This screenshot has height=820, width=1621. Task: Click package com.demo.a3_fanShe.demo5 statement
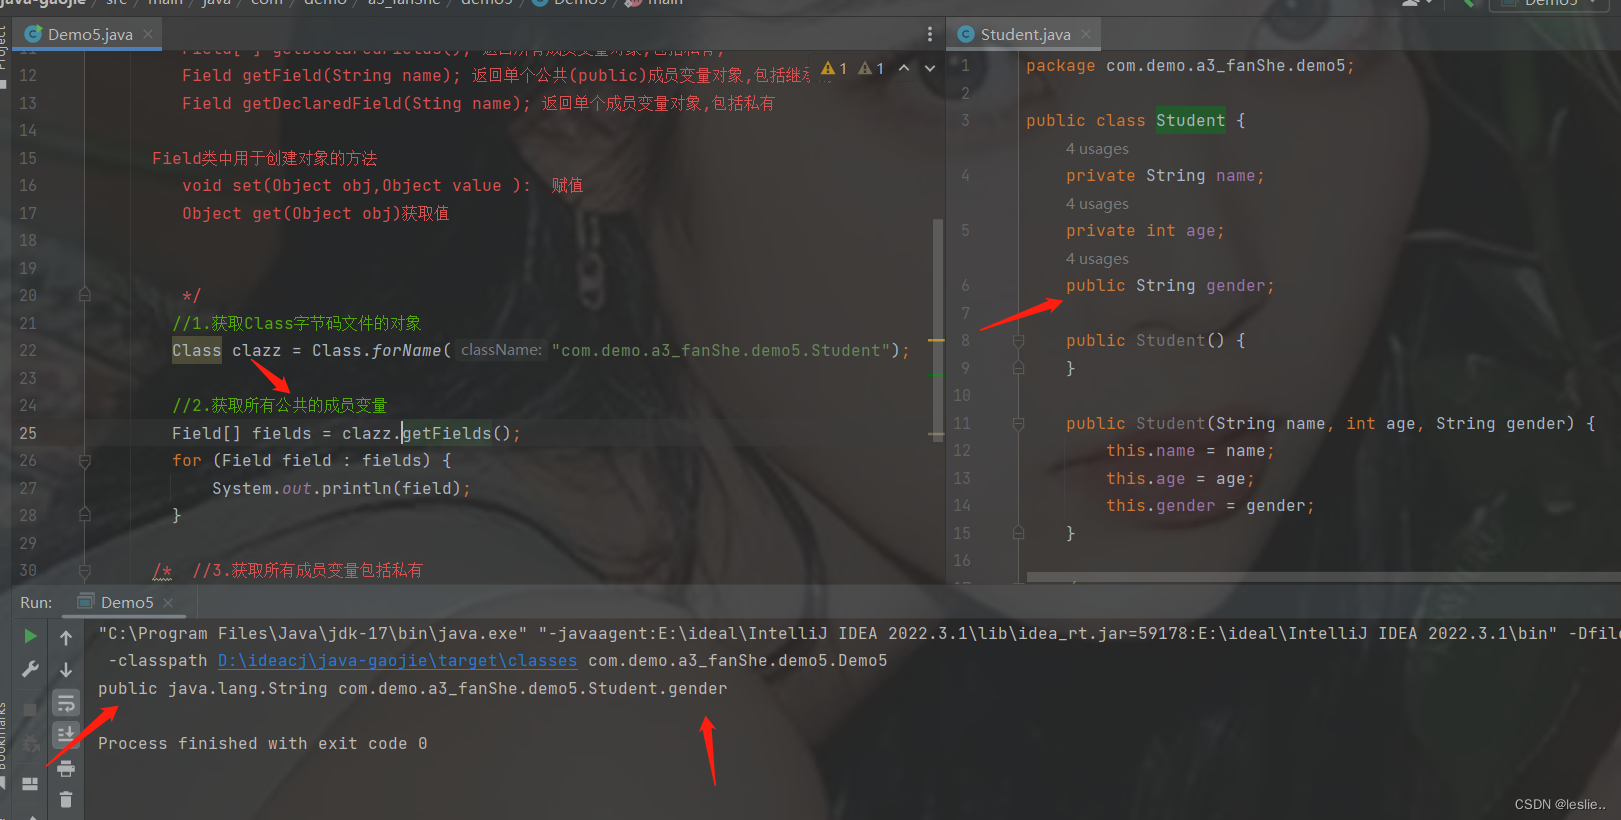[x=1190, y=66]
